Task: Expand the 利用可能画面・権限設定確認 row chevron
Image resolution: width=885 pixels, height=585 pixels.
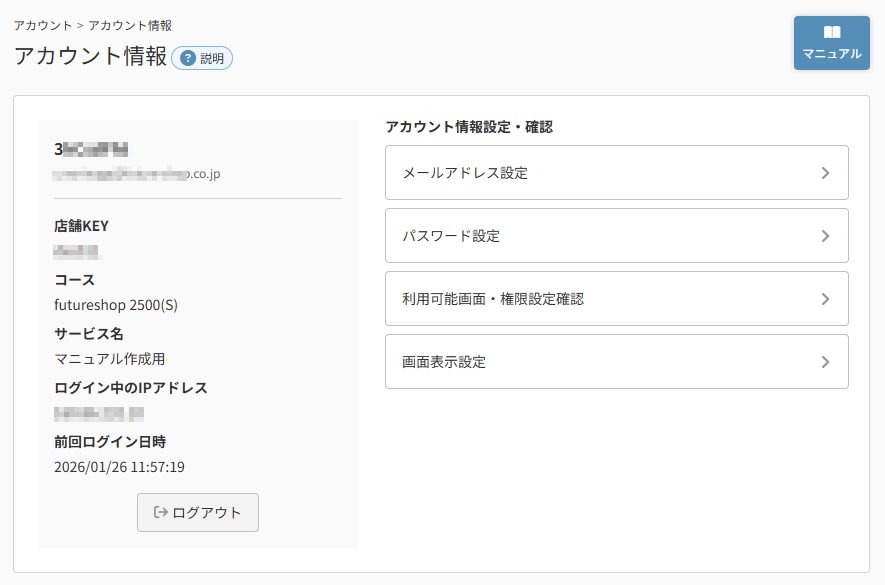Action: [x=826, y=298]
